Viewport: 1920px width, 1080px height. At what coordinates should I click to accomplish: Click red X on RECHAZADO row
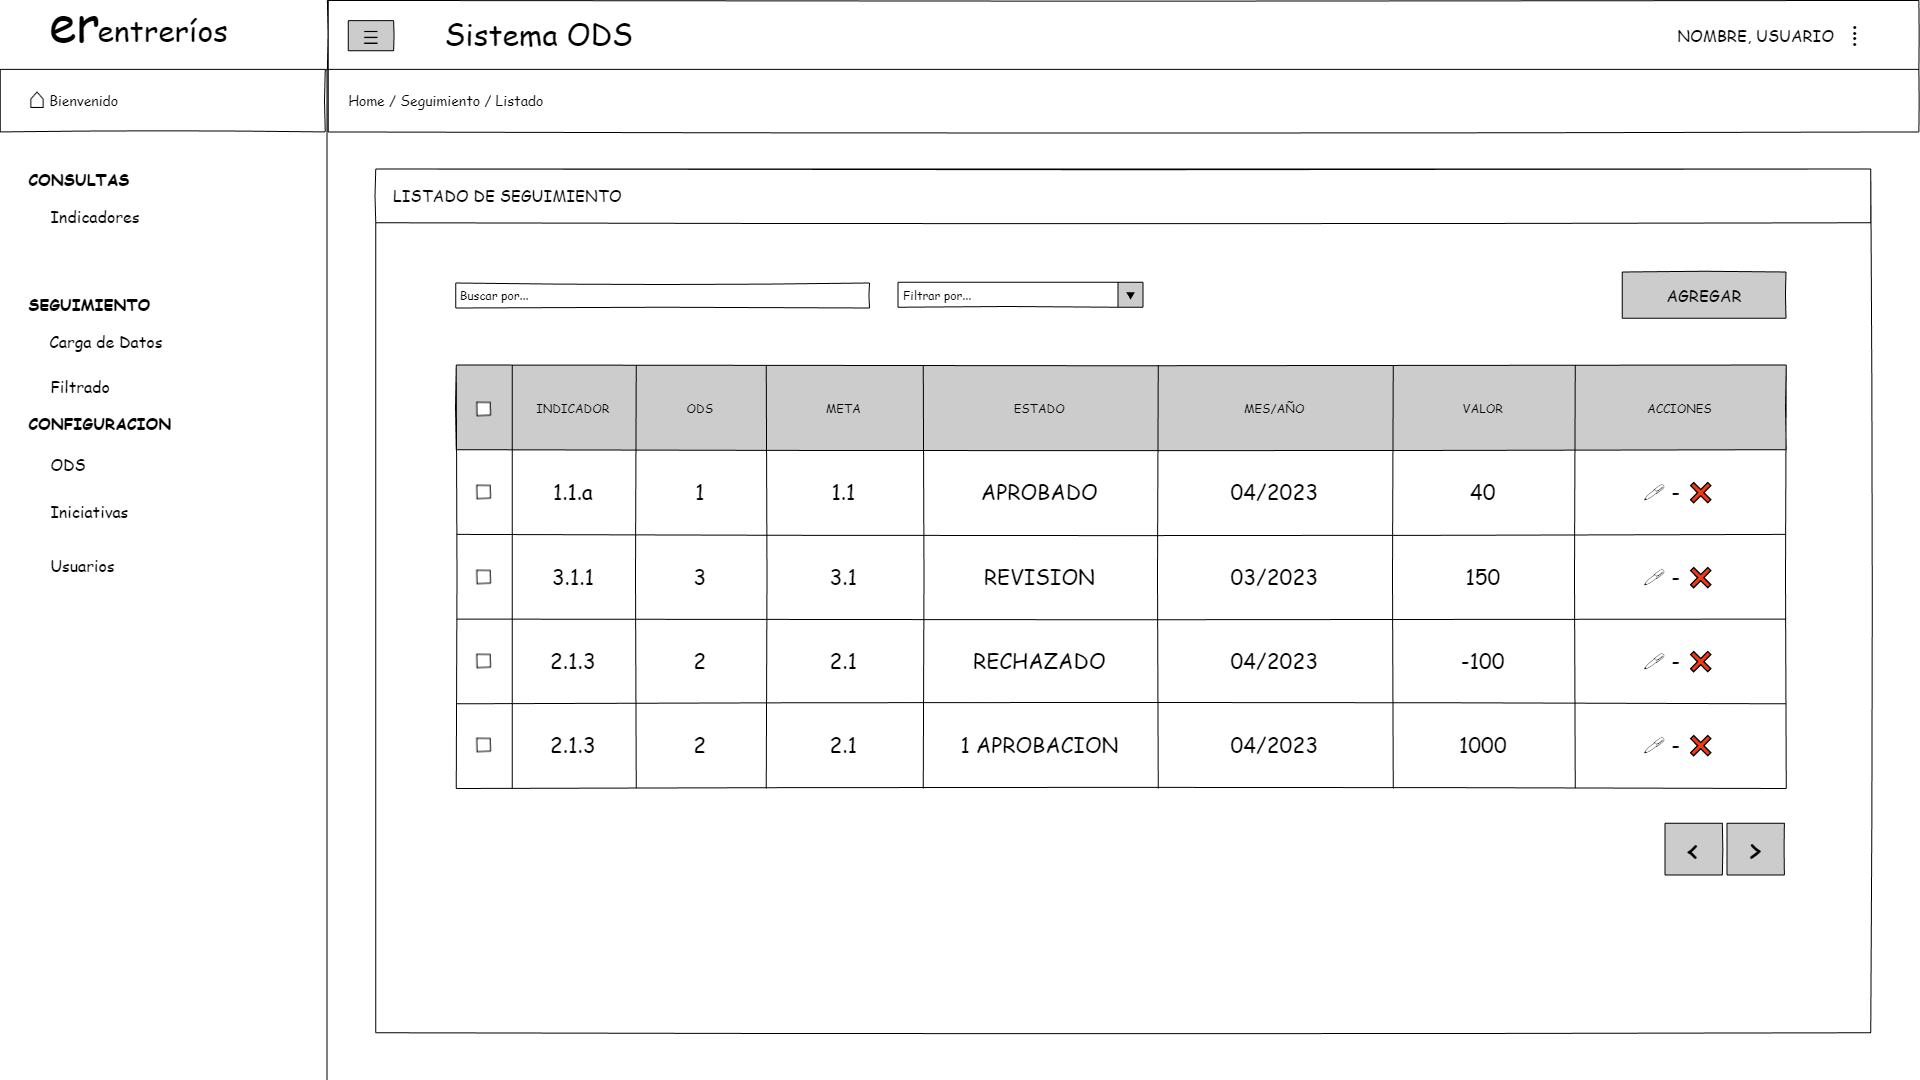(x=1700, y=662)
